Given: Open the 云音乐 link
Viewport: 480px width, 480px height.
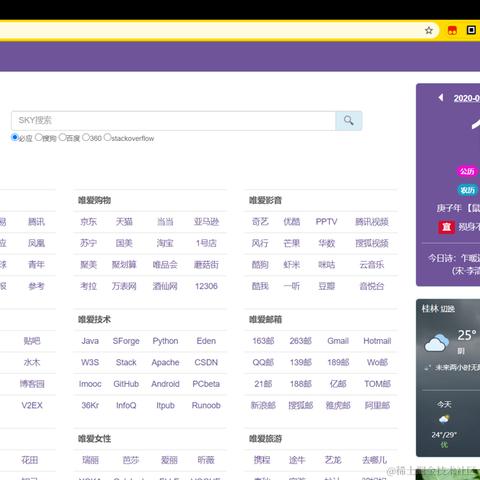Looking at the screenshot, I should point(372,265).
